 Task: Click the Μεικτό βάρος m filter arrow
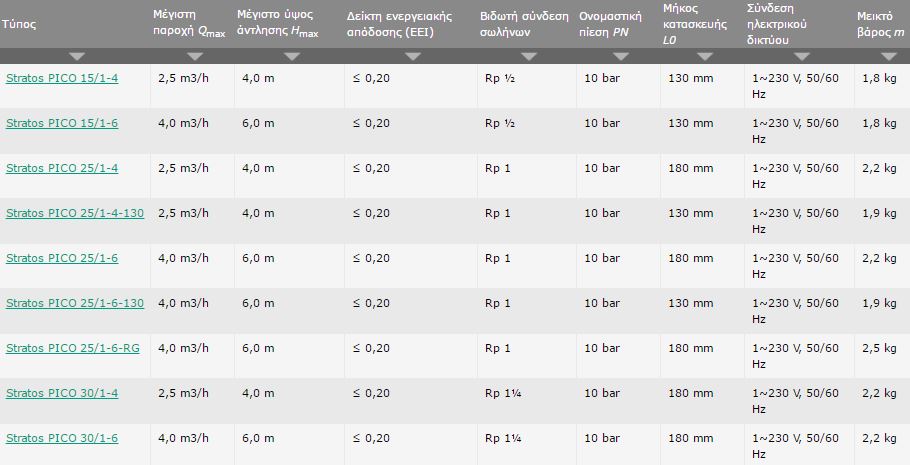[x=880, y=57]
